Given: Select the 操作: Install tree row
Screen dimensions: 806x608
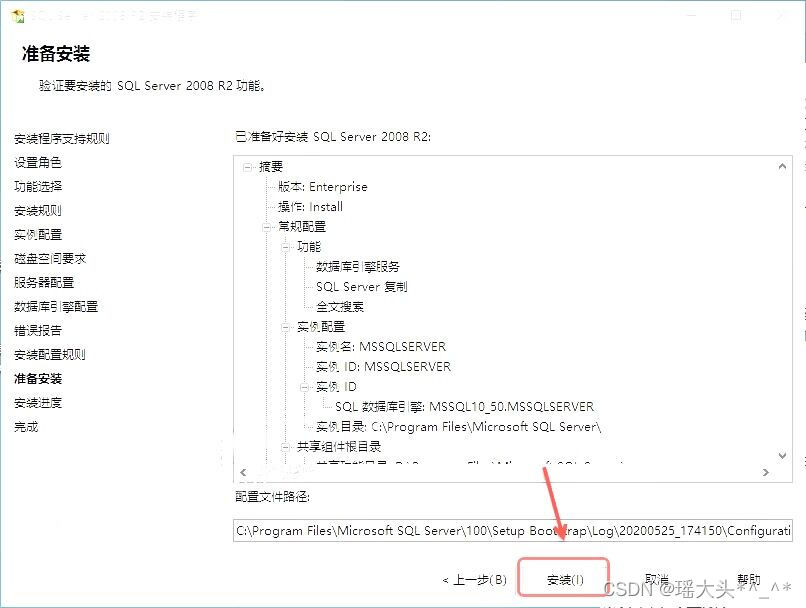Looking at the screenshot, I should pyautogui.click(x=310, y=207).
